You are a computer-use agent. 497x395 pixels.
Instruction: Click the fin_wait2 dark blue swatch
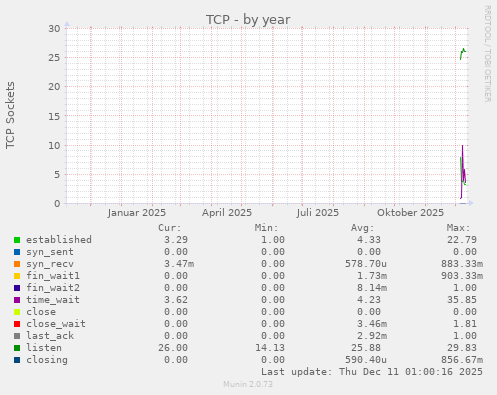point(17,288)
